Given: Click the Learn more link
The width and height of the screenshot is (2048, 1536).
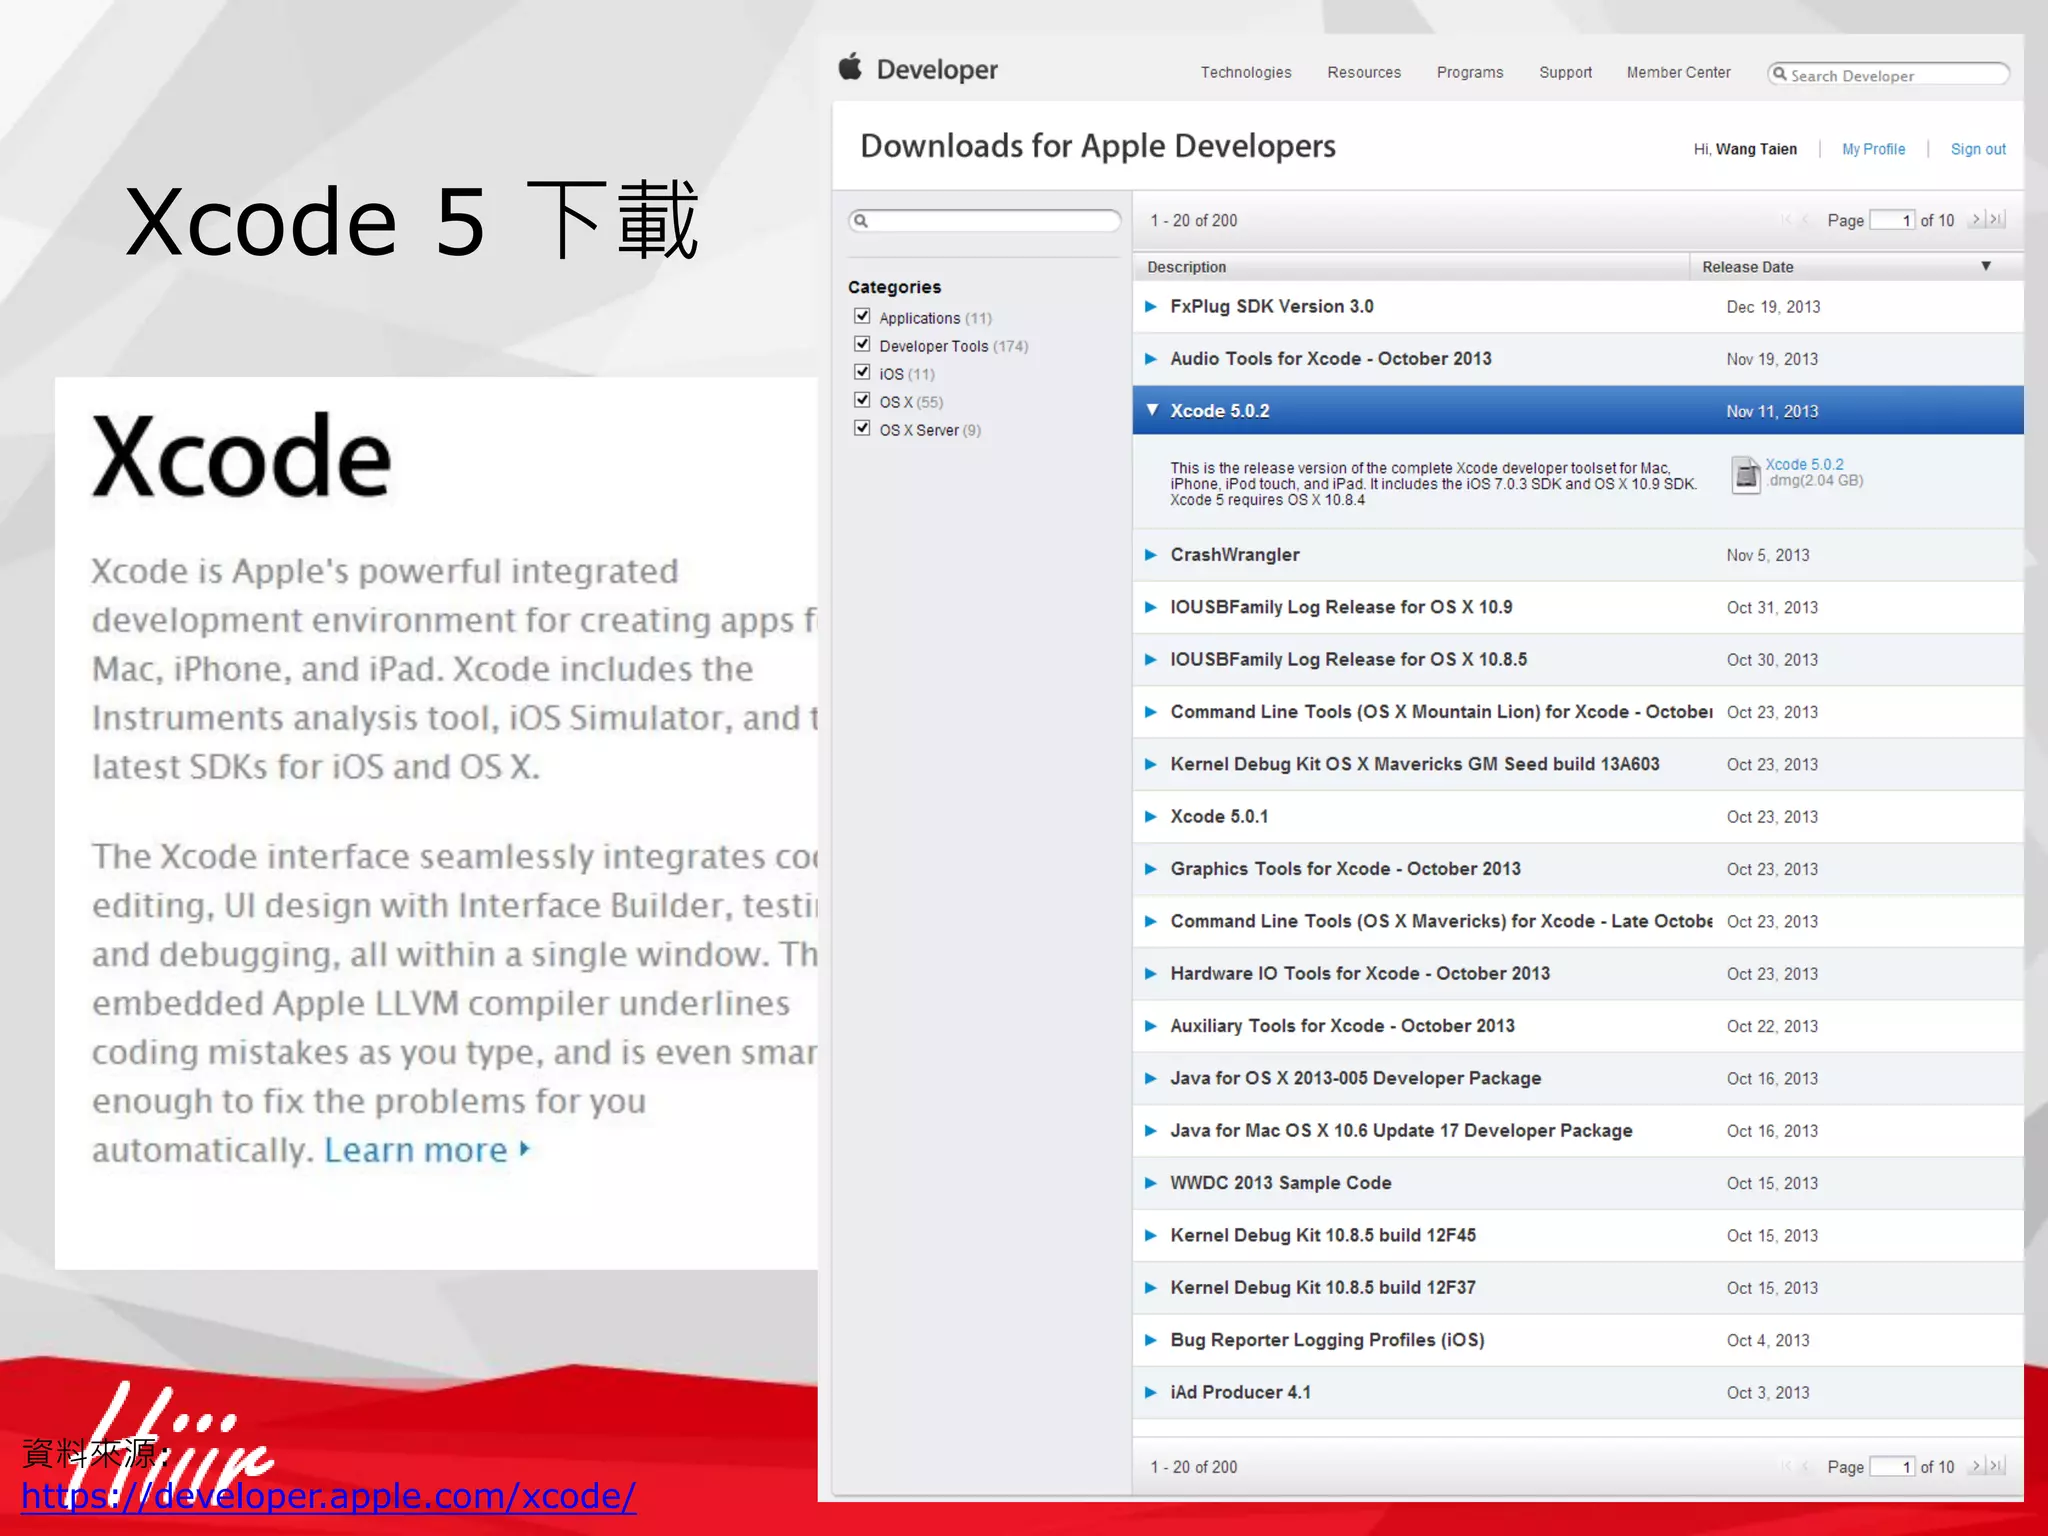Looking at the screenshot, I should point(416,1150).
